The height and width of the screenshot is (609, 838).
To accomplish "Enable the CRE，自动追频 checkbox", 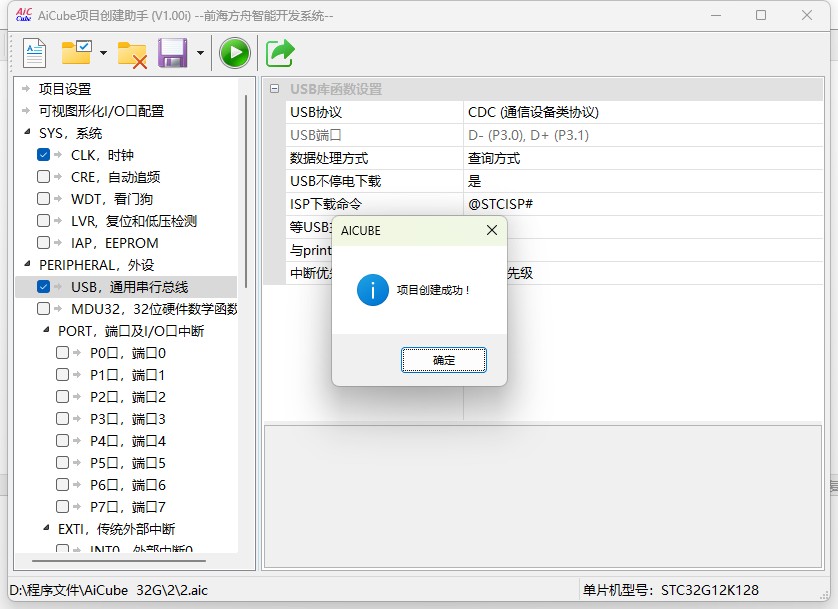I will point(43,177).
